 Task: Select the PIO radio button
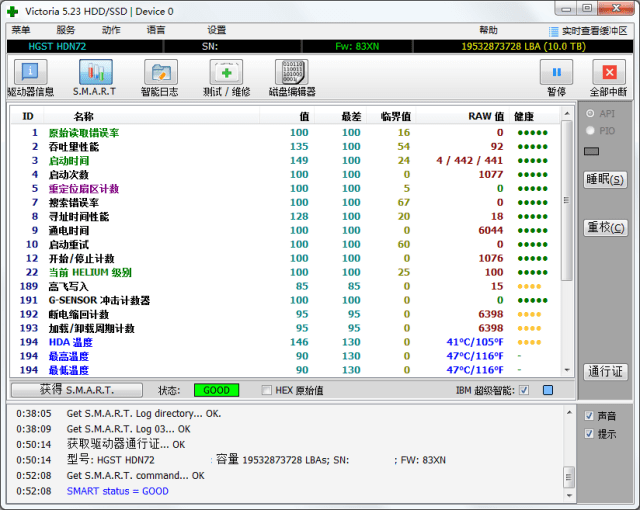[x=590, y=131]
